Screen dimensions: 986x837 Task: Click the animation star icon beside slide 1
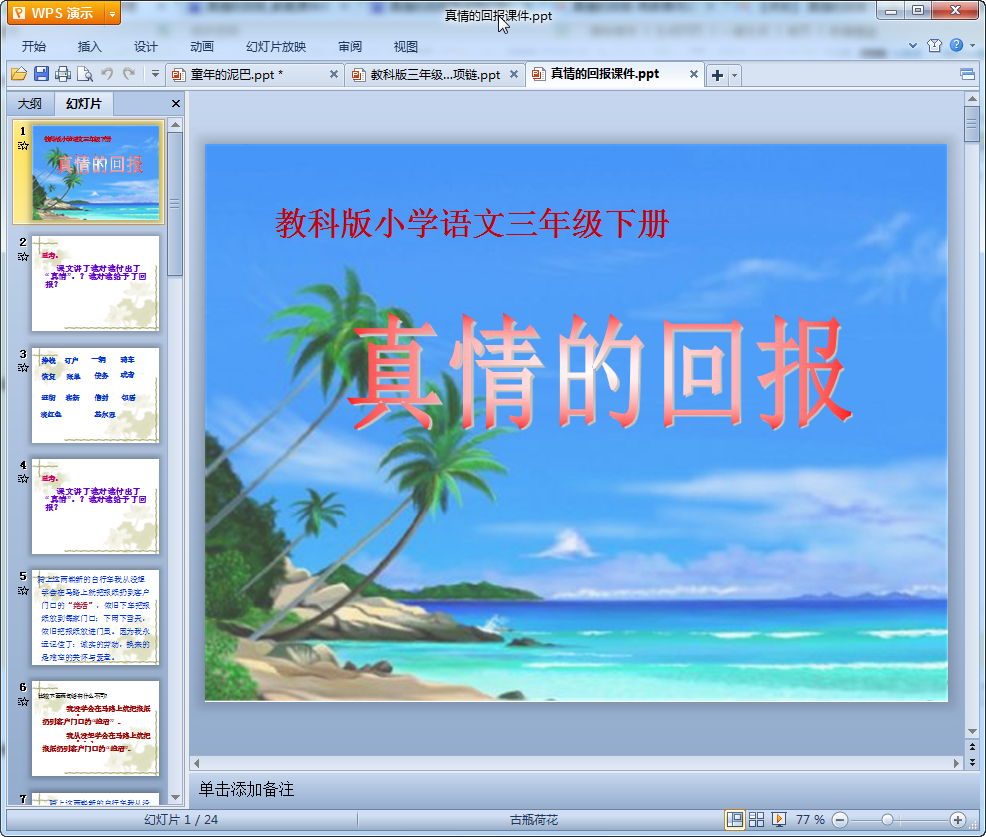point(23,146)
